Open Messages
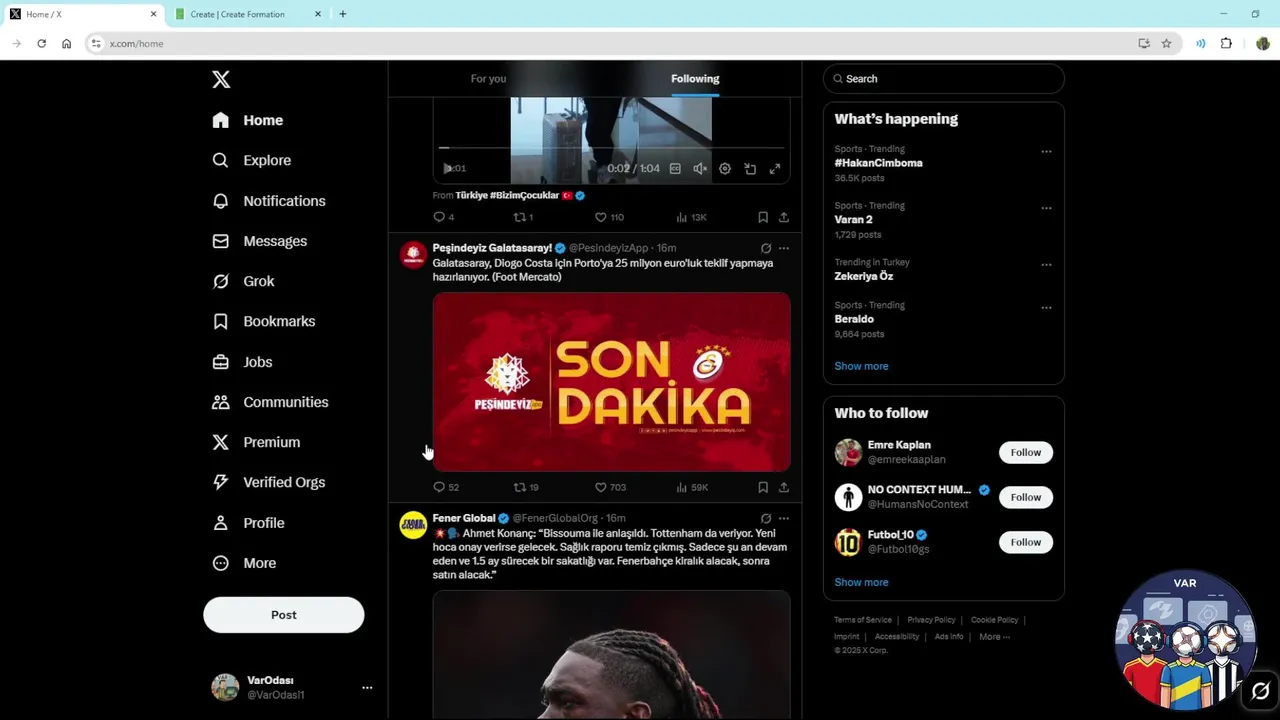 click(x=260, y=241)
